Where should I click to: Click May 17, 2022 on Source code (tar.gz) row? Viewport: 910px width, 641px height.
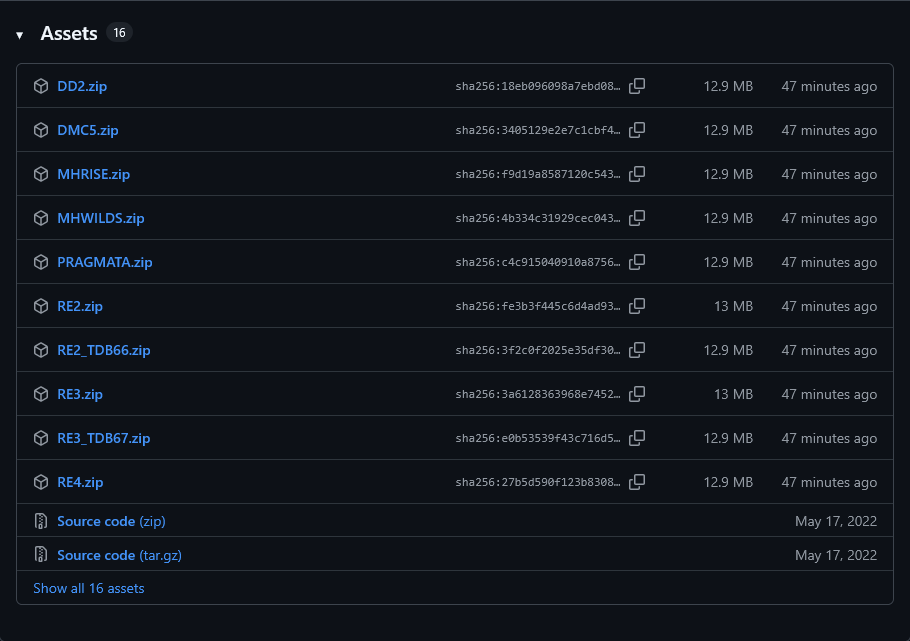coord(836,555)
